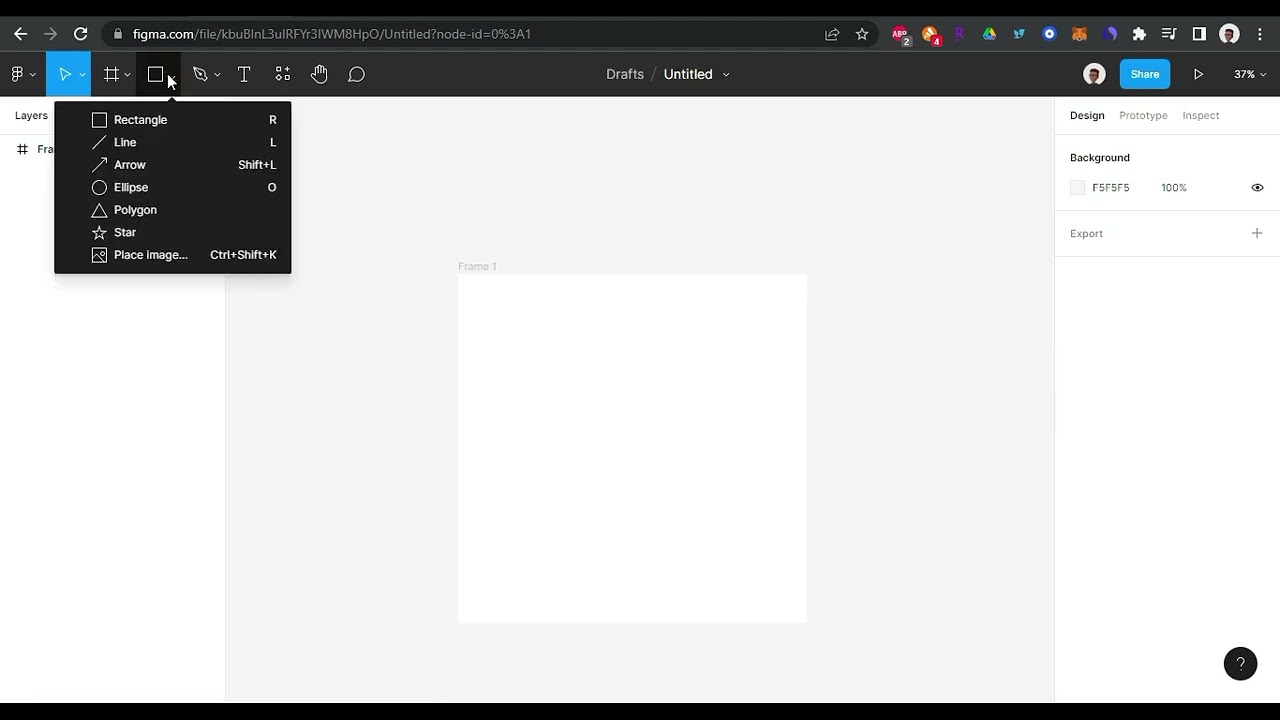Toggle background visibility eye icon
The height and width of the screenshot is (720, 1280).
1257,188
